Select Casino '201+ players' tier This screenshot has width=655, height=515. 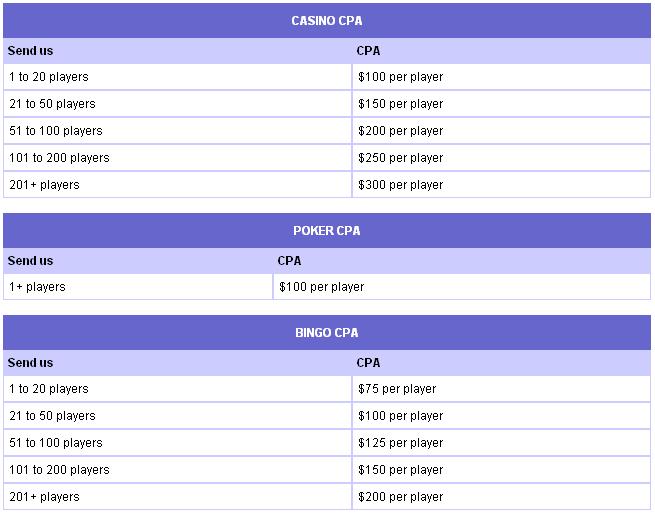pyautogui.click(x=178, y=185)
